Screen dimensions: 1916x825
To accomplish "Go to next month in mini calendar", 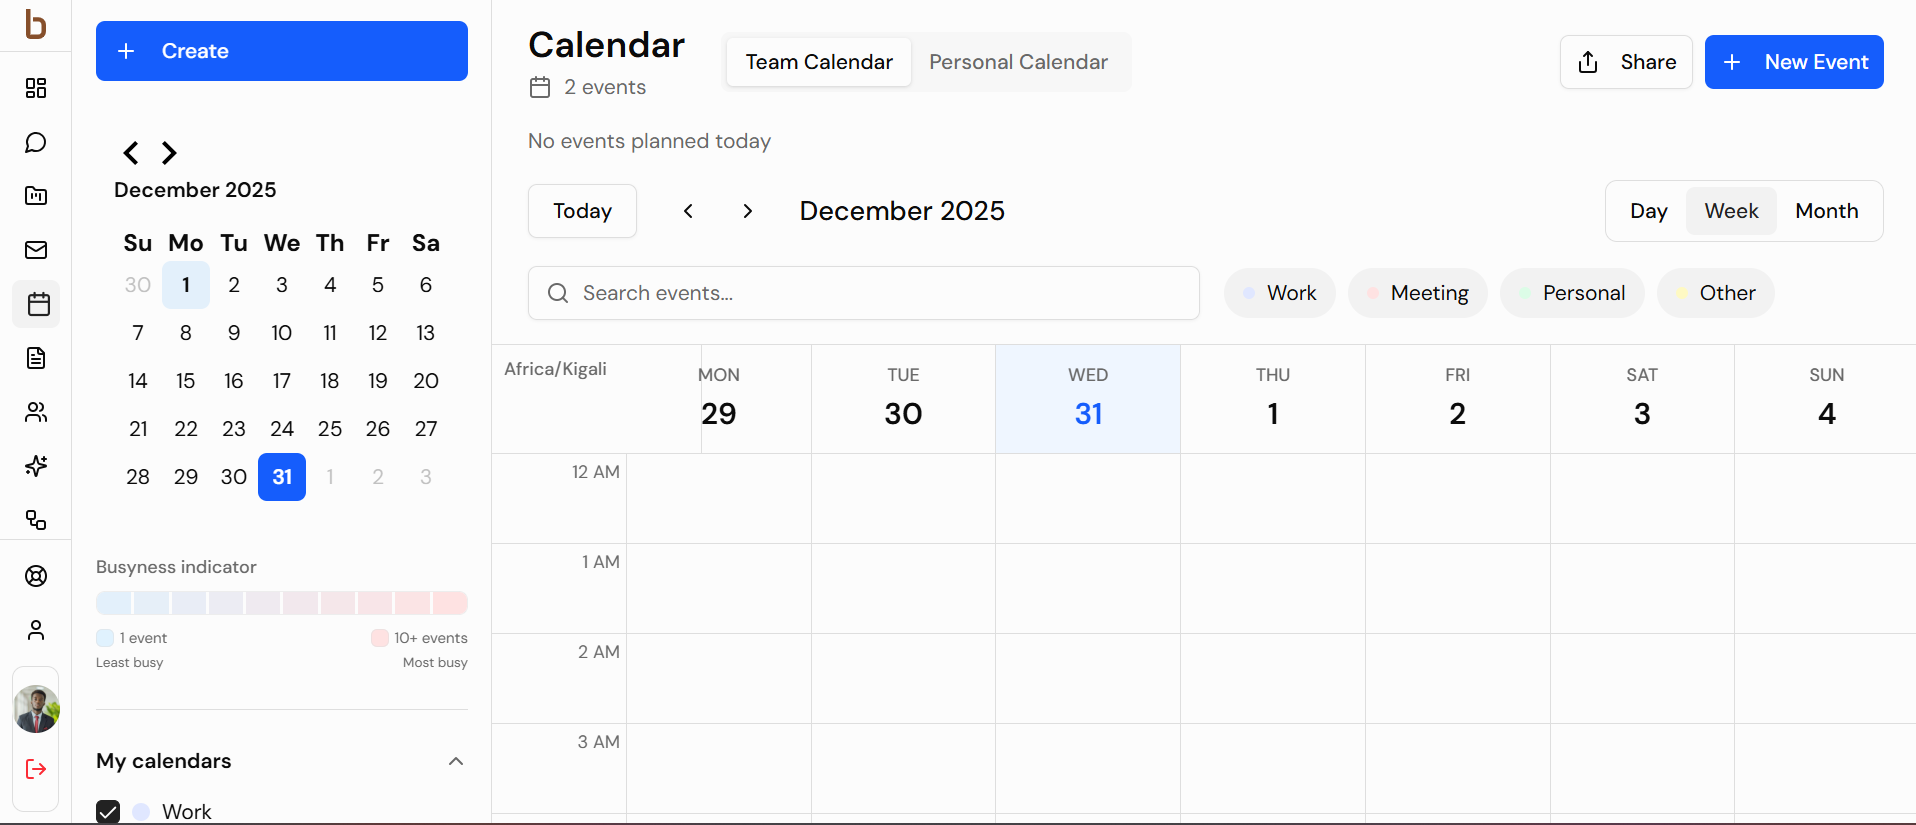I will pyautogui.click(x=168, y=153).
